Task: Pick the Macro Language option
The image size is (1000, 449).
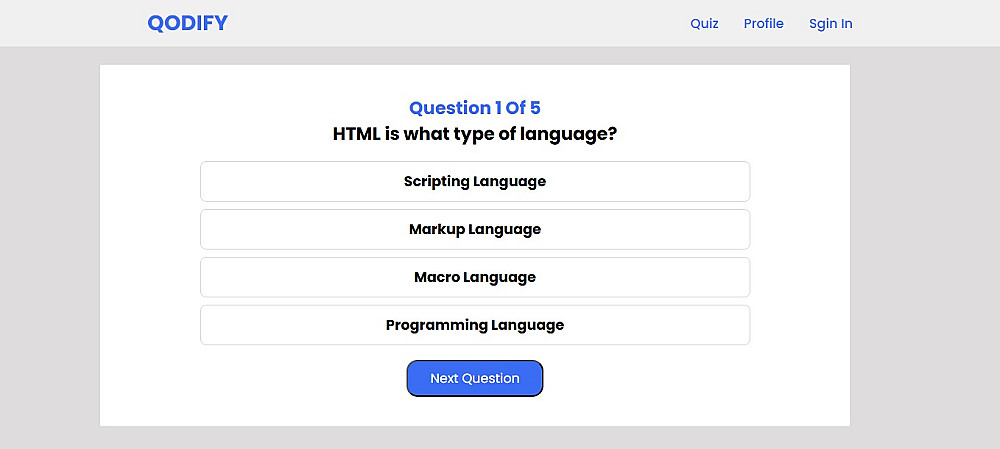Action: [x=475, y=277]
